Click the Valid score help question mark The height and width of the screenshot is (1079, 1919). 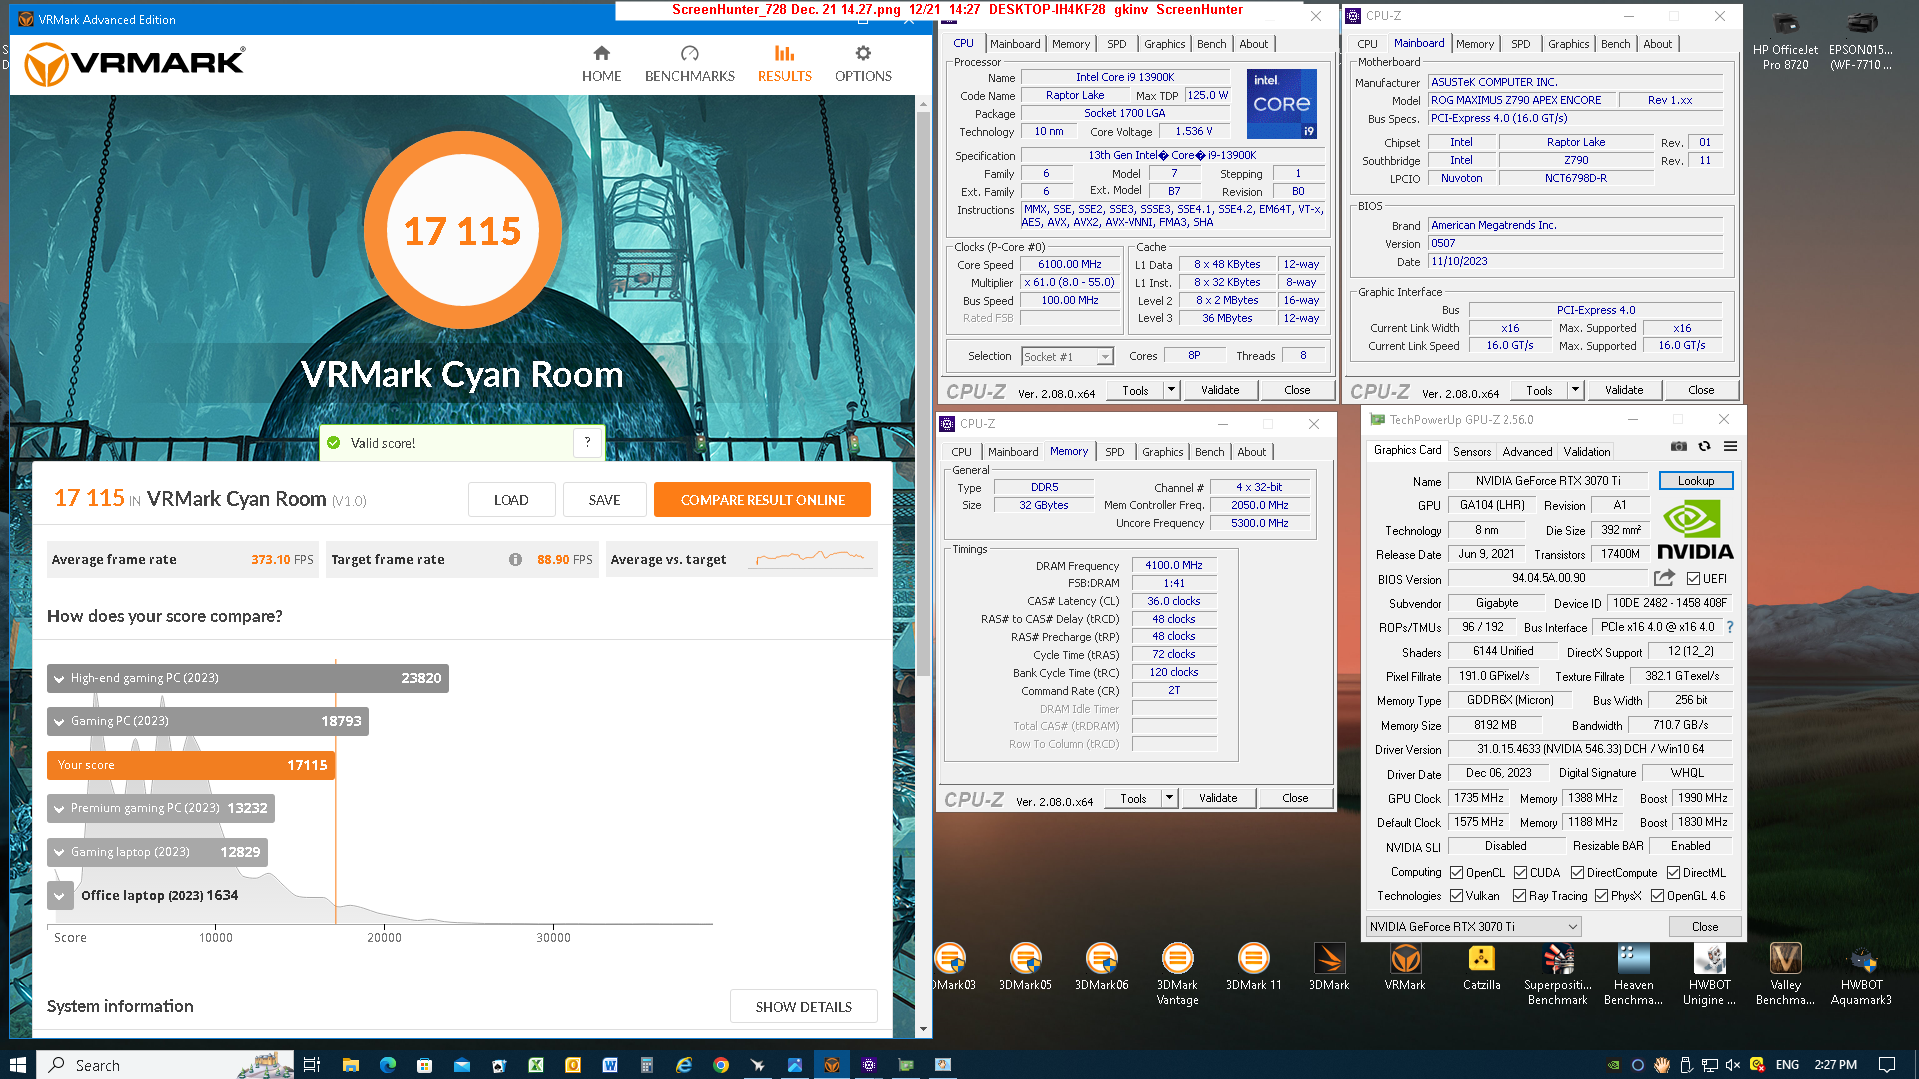point(587,442)
